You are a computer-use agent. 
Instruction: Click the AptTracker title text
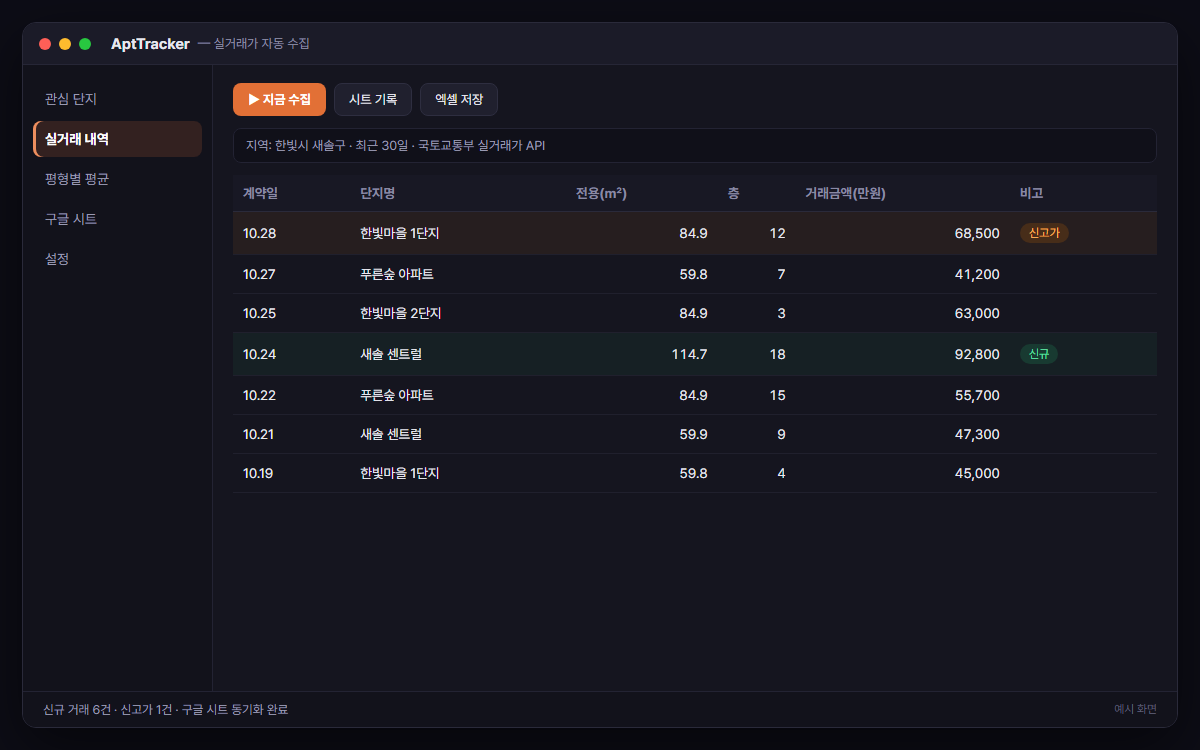coord(150,44)
